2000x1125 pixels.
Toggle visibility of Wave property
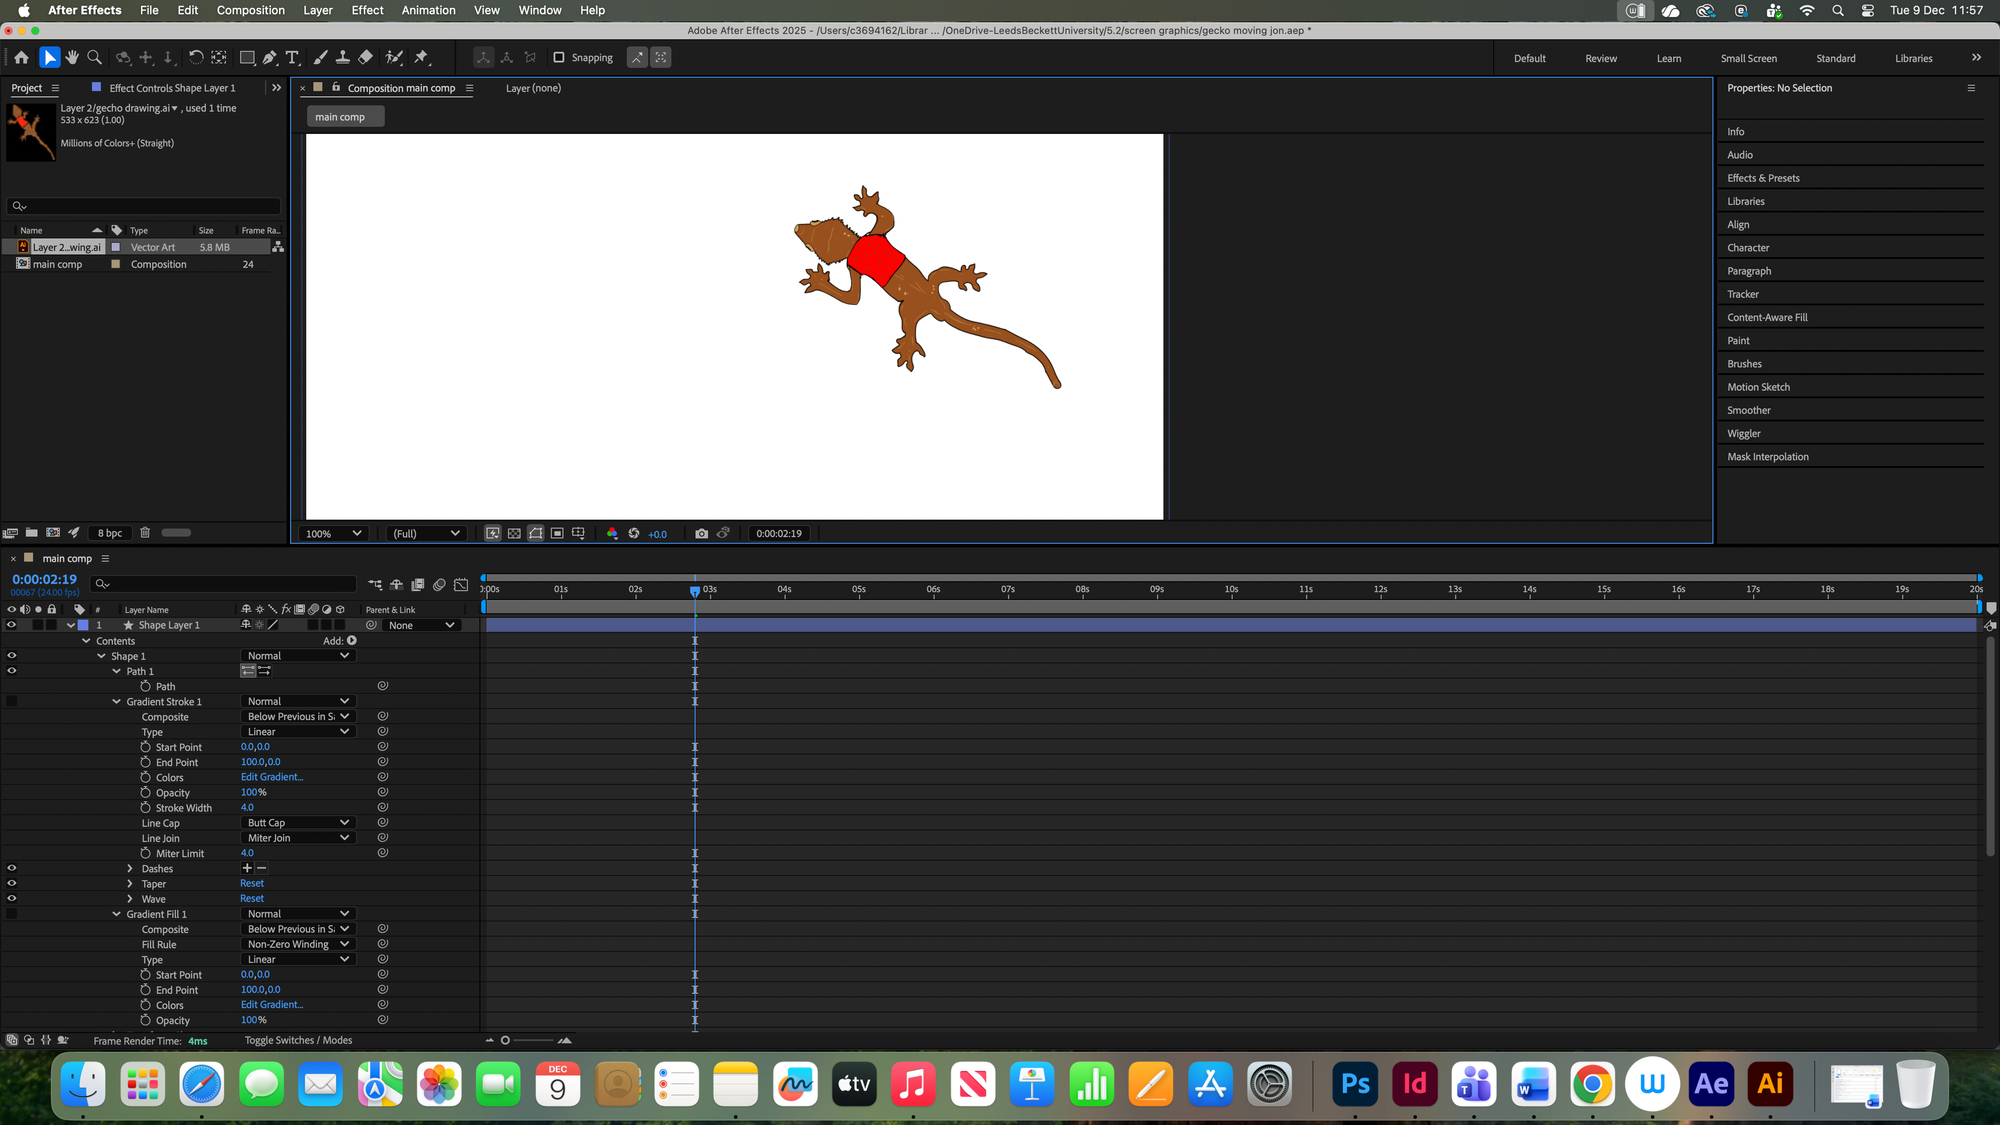[x=12, y=899]
